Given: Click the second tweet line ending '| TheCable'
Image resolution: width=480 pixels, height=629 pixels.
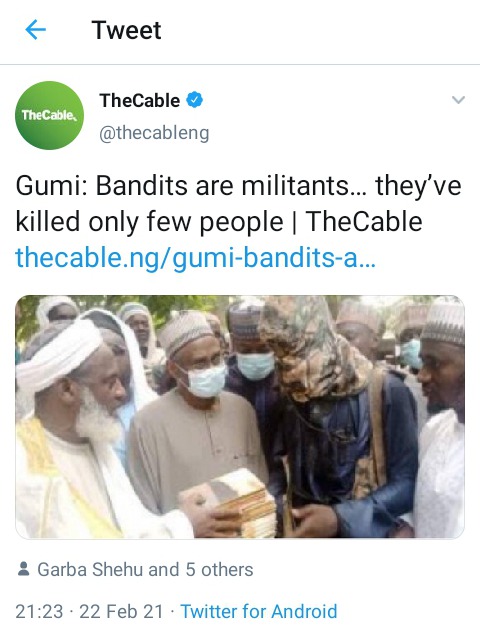Looking at the screenshot, I should tap(219, 221).
